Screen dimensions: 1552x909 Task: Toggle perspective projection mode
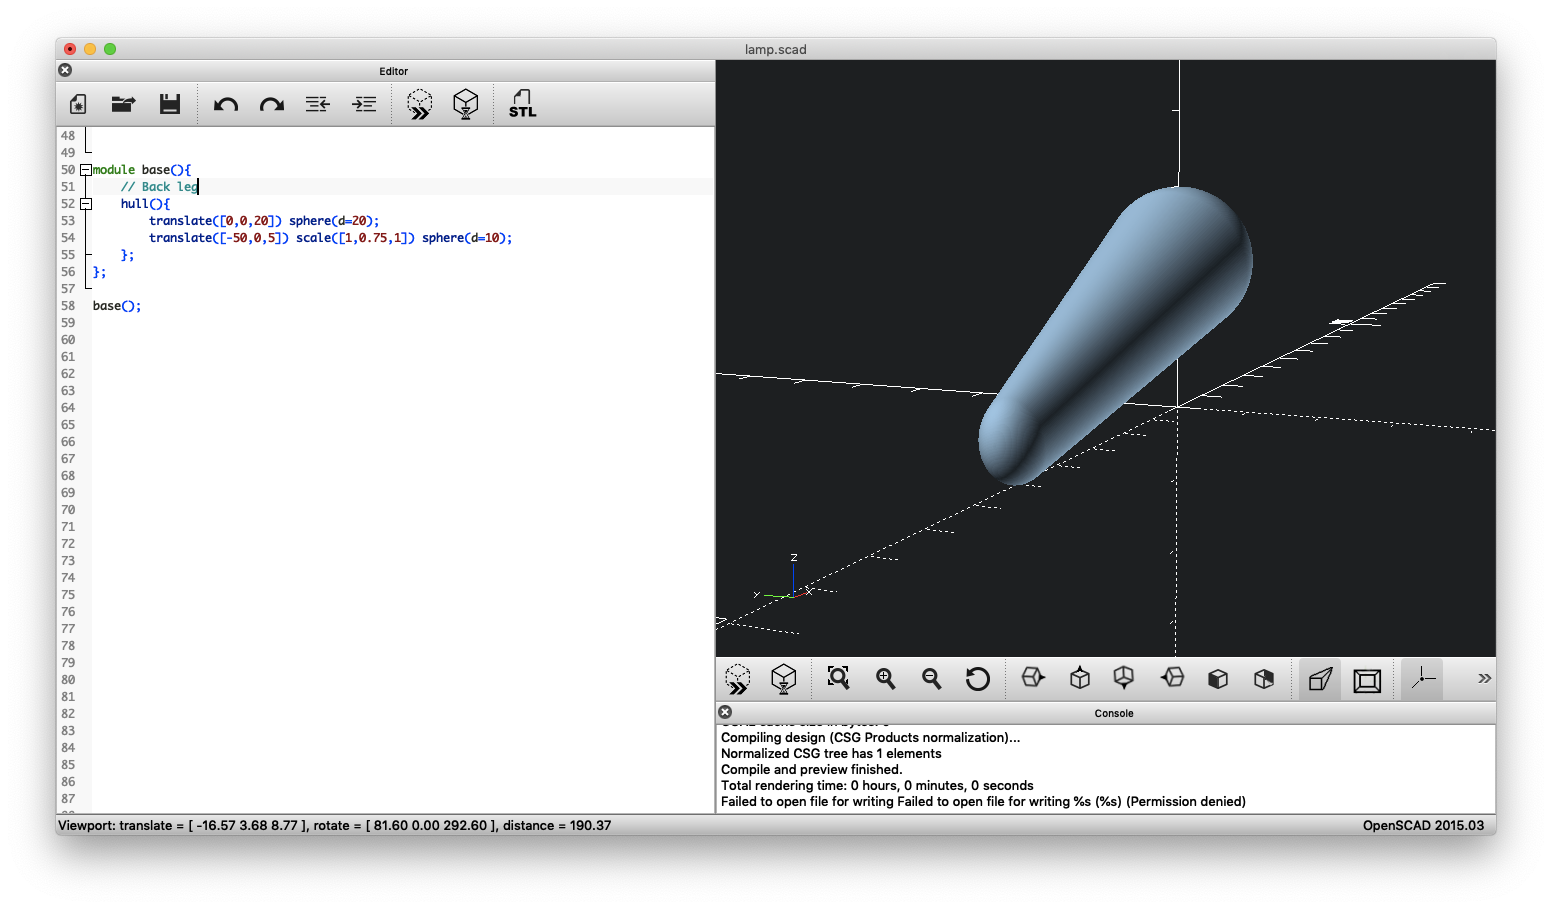click(1319, 678)
